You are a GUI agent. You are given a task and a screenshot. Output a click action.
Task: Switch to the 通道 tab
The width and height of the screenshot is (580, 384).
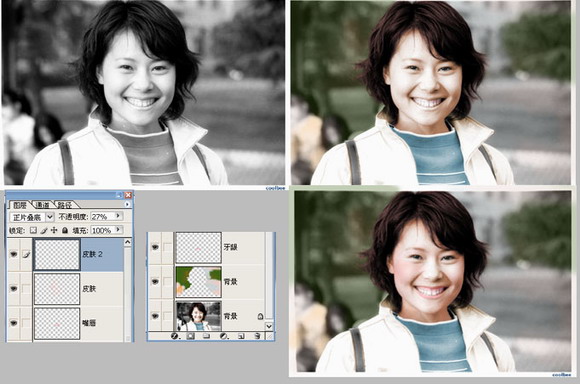pyautogui.click(x=43, y=205)
